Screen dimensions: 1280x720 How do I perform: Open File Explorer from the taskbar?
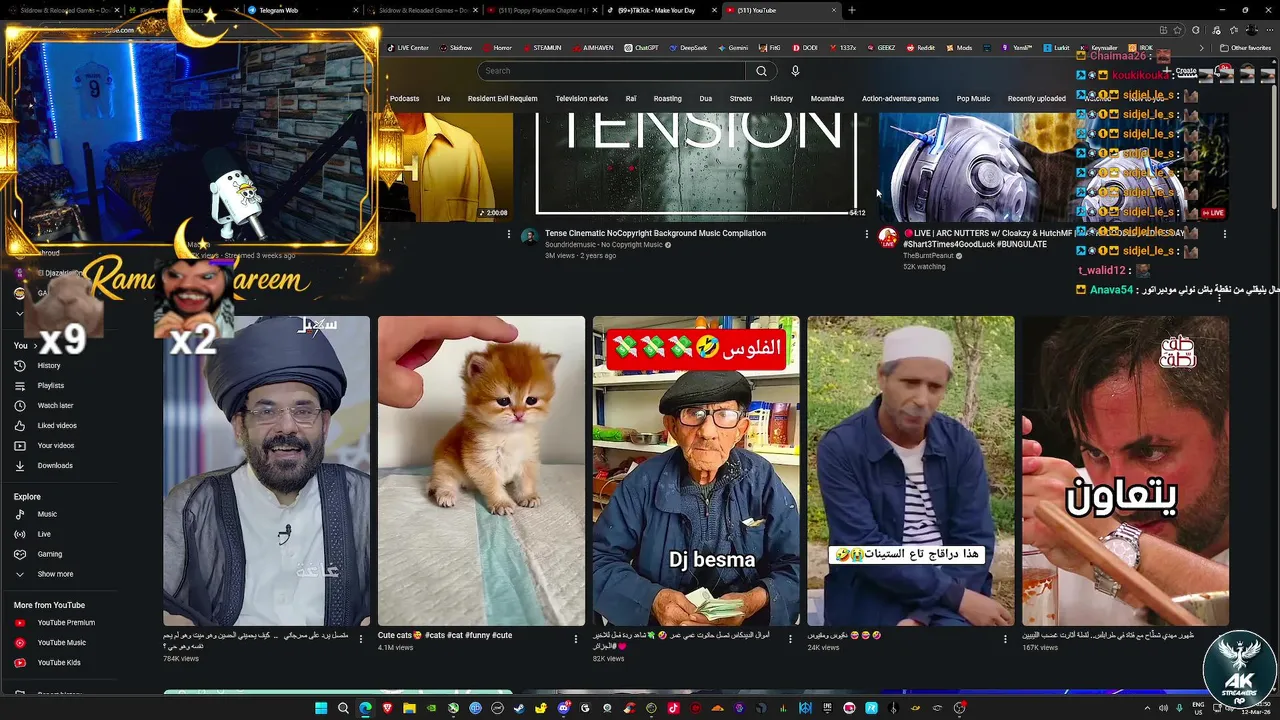tap(409, 708)
